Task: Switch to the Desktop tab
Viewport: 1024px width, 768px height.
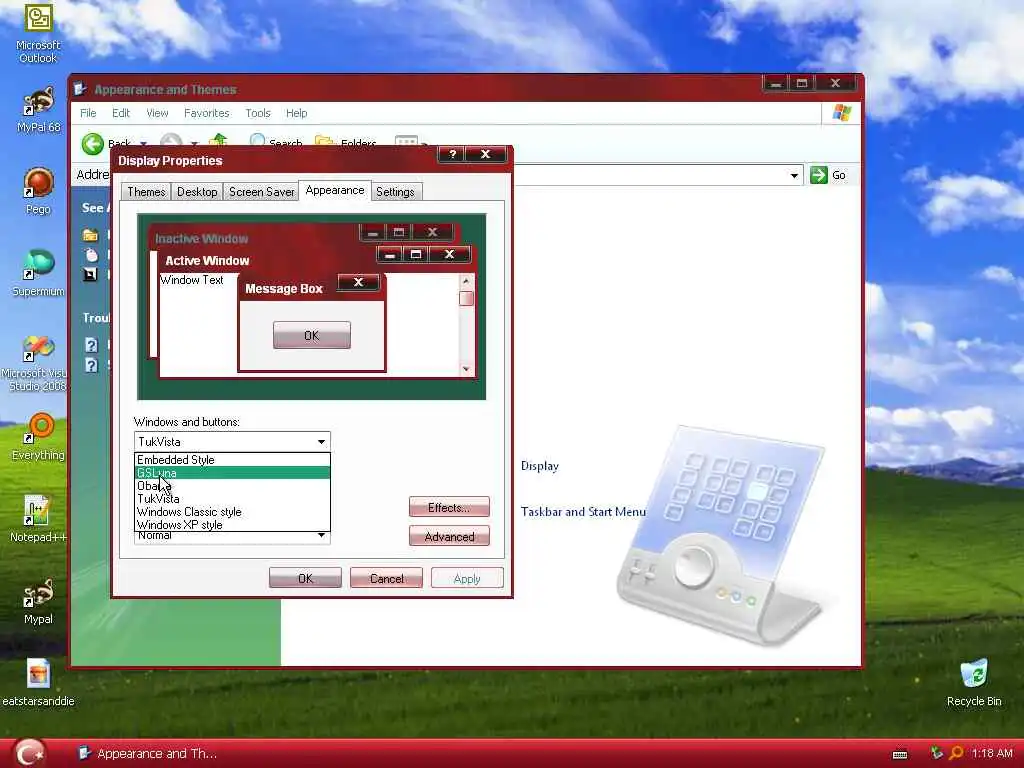Action: click(197, 192)
